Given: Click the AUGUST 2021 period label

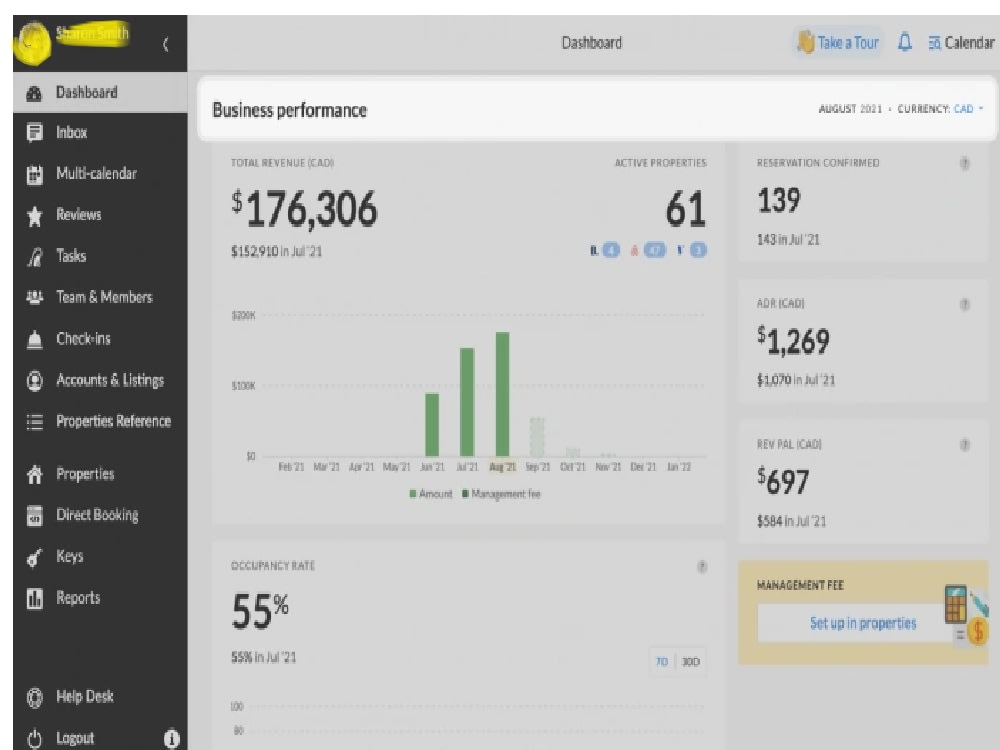Looking at the screenshot, I should point(850,109).
